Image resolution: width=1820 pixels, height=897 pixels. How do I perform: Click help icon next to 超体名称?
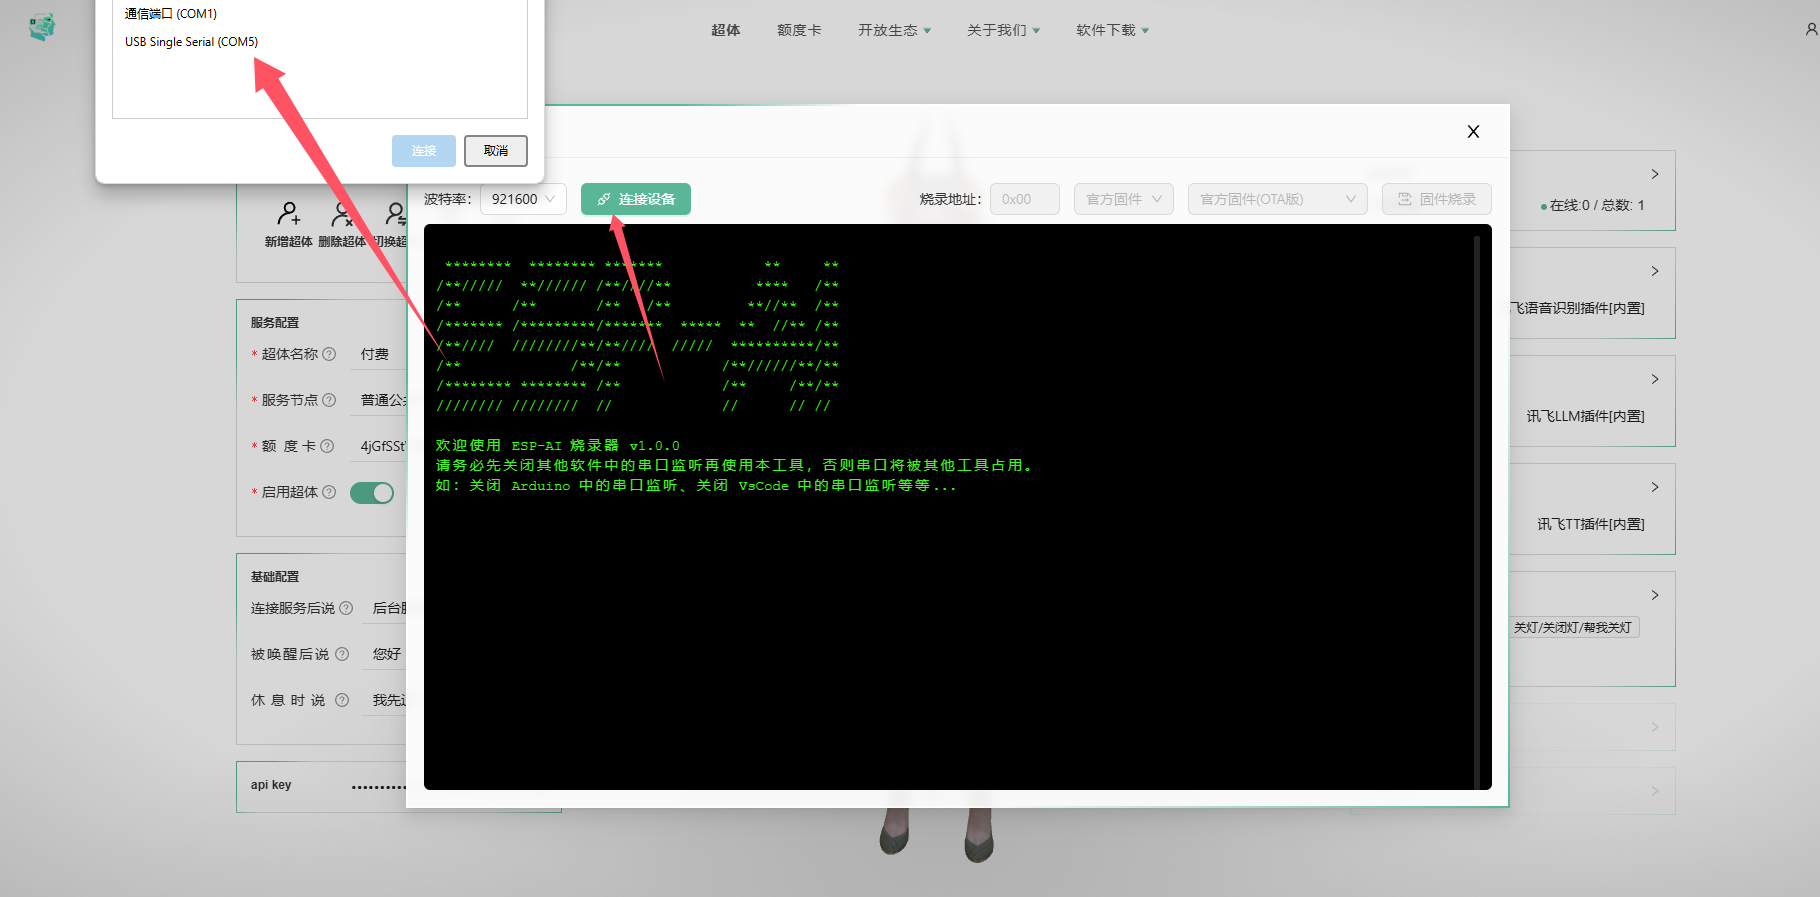click(329, 354)
